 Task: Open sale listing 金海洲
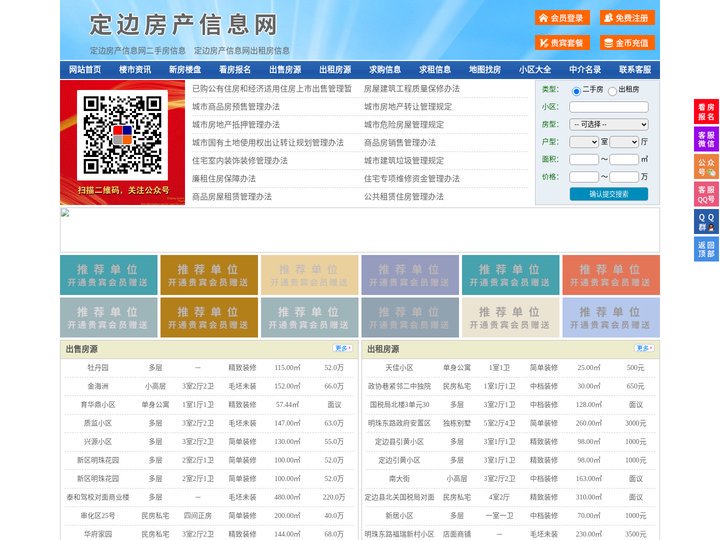pyautogui.click(x=98, y=386)
